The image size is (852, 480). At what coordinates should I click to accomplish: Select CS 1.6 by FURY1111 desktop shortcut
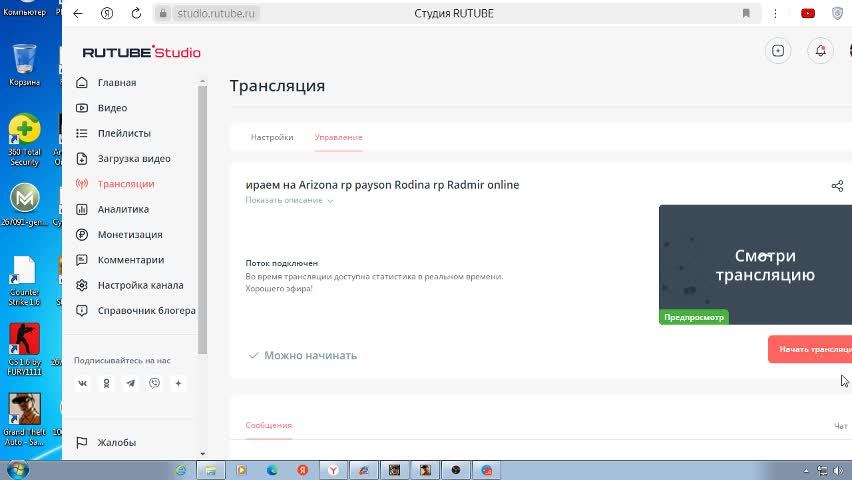pos(24,350)
